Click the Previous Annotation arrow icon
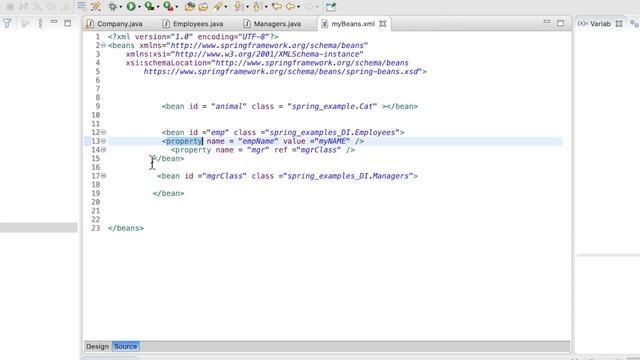Viewport: 640px width, 360px height. point(257,7)
